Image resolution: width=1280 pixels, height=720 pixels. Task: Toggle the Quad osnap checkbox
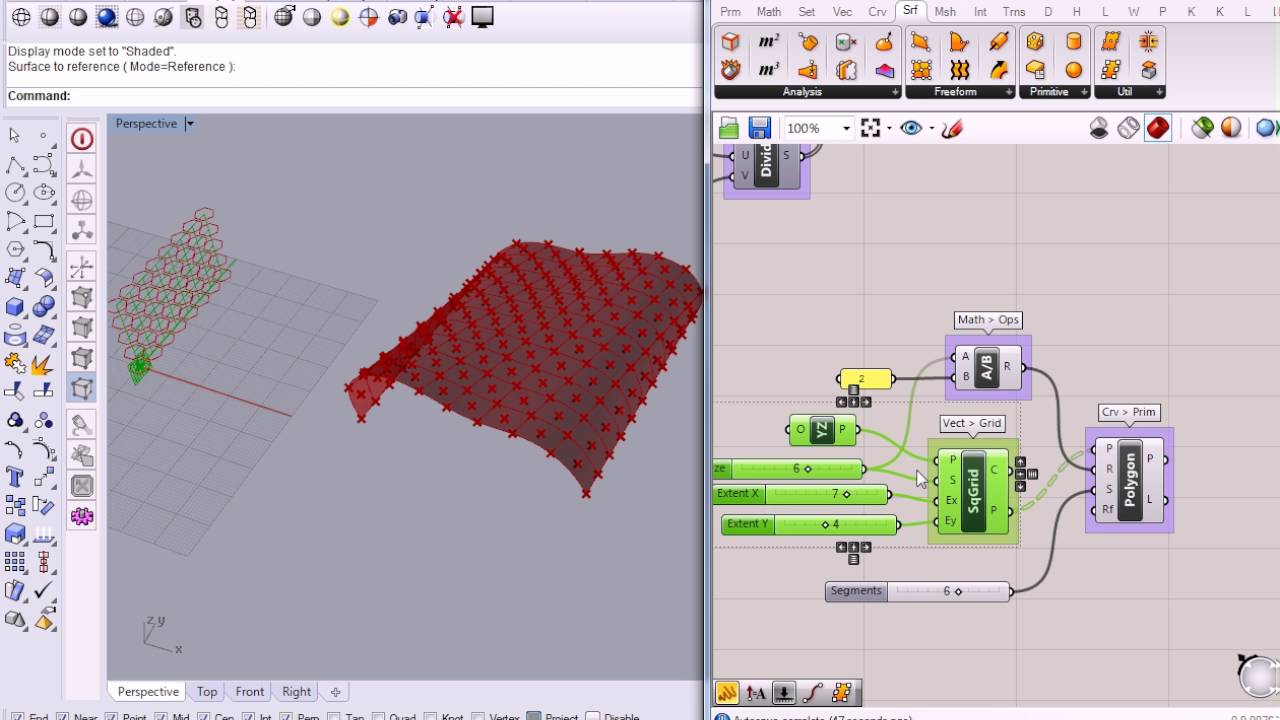click(x=379, y=718)
